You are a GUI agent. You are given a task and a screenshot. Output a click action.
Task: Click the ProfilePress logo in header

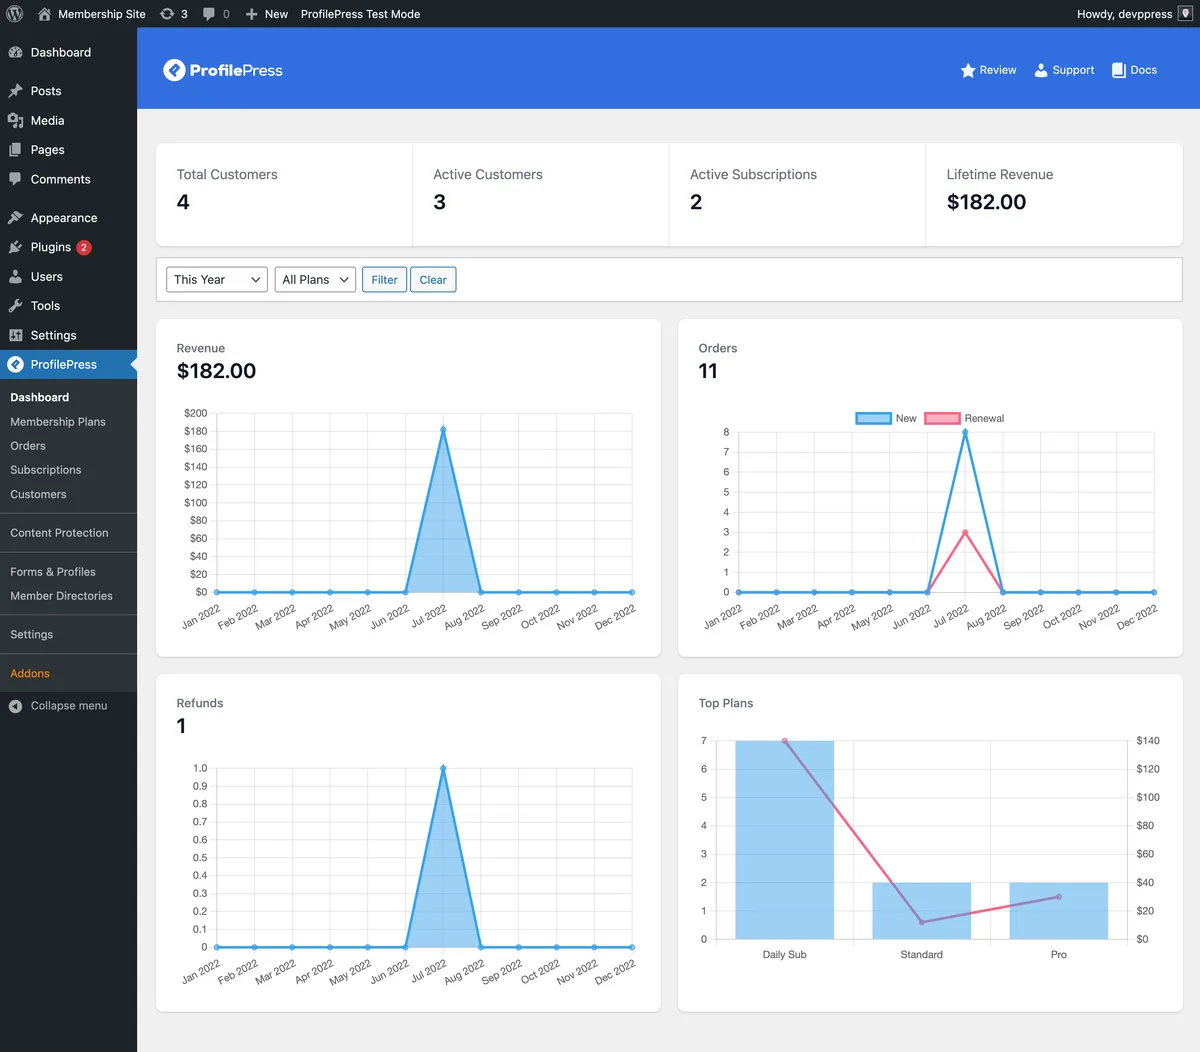tap(223, 70)
